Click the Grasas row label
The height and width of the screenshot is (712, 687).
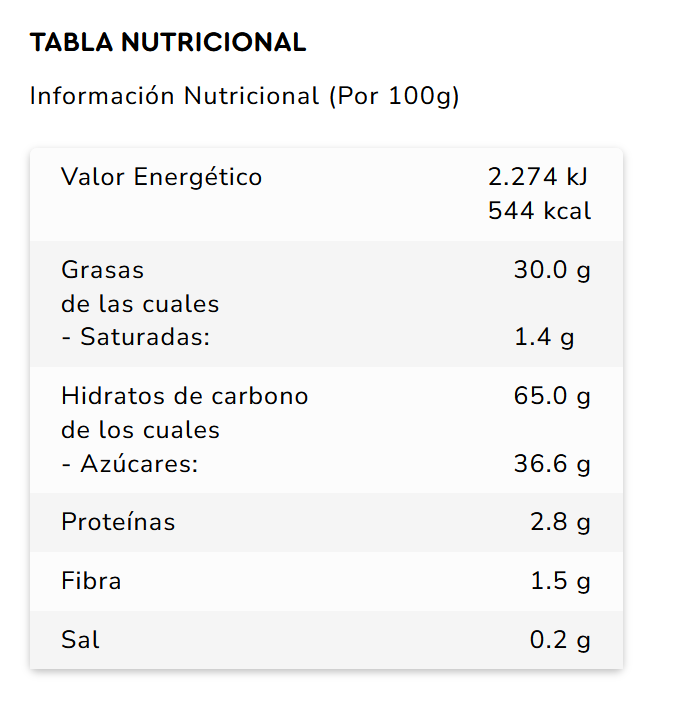tap(103, 270)
